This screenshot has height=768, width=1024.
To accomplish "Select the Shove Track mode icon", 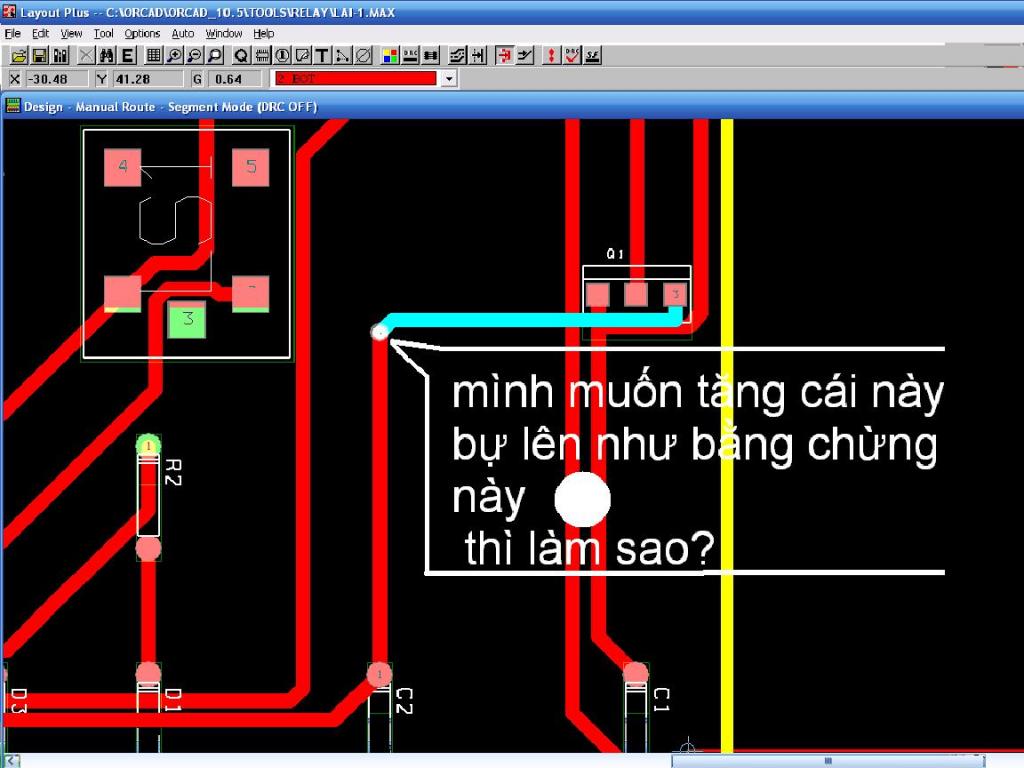I will (x=479, y=56).
